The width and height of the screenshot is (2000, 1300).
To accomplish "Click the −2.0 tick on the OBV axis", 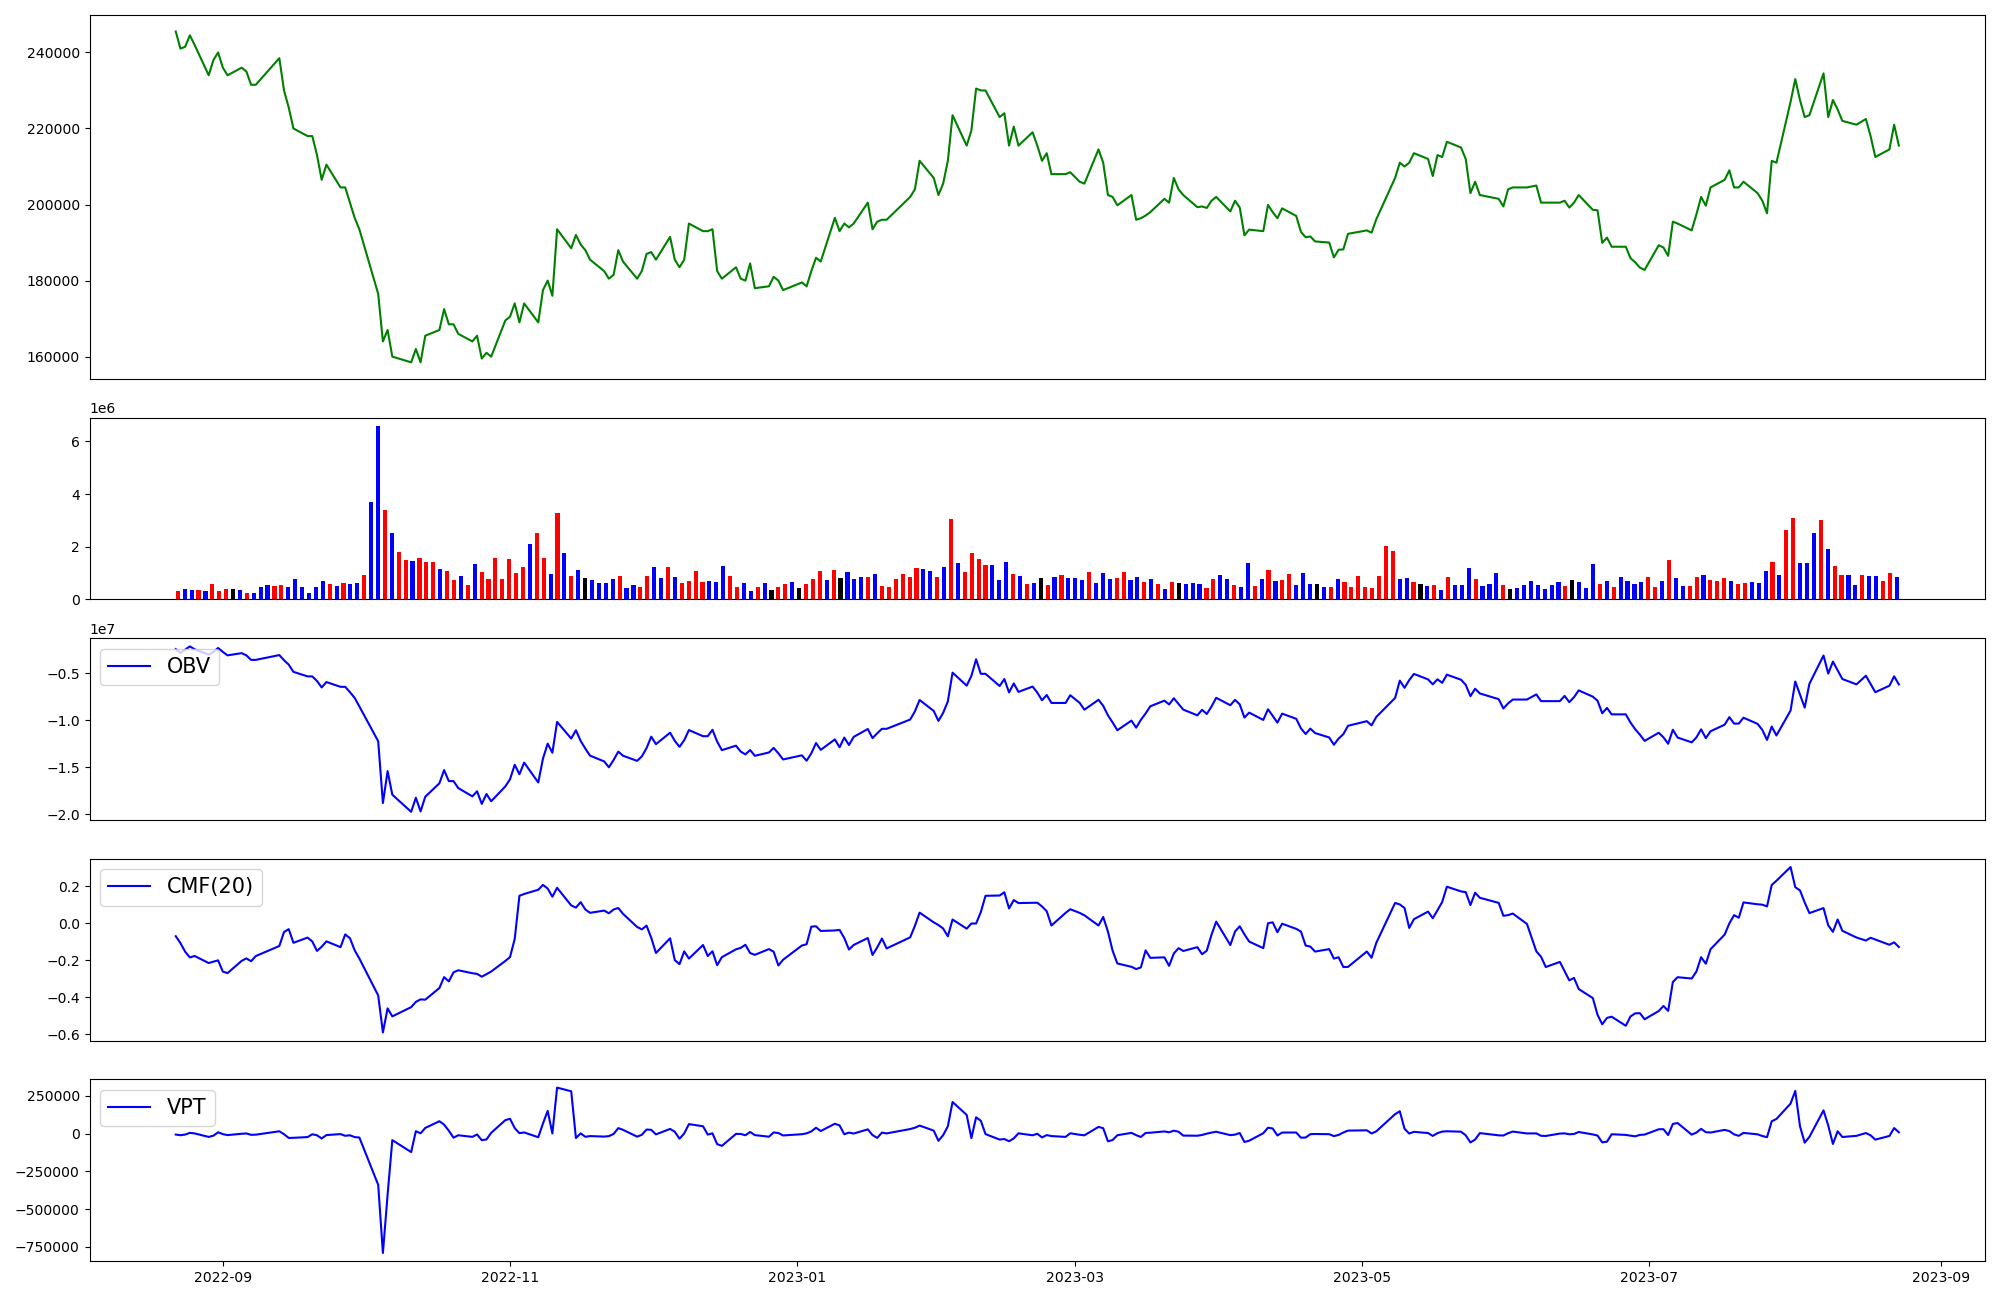I will point(63,815).
